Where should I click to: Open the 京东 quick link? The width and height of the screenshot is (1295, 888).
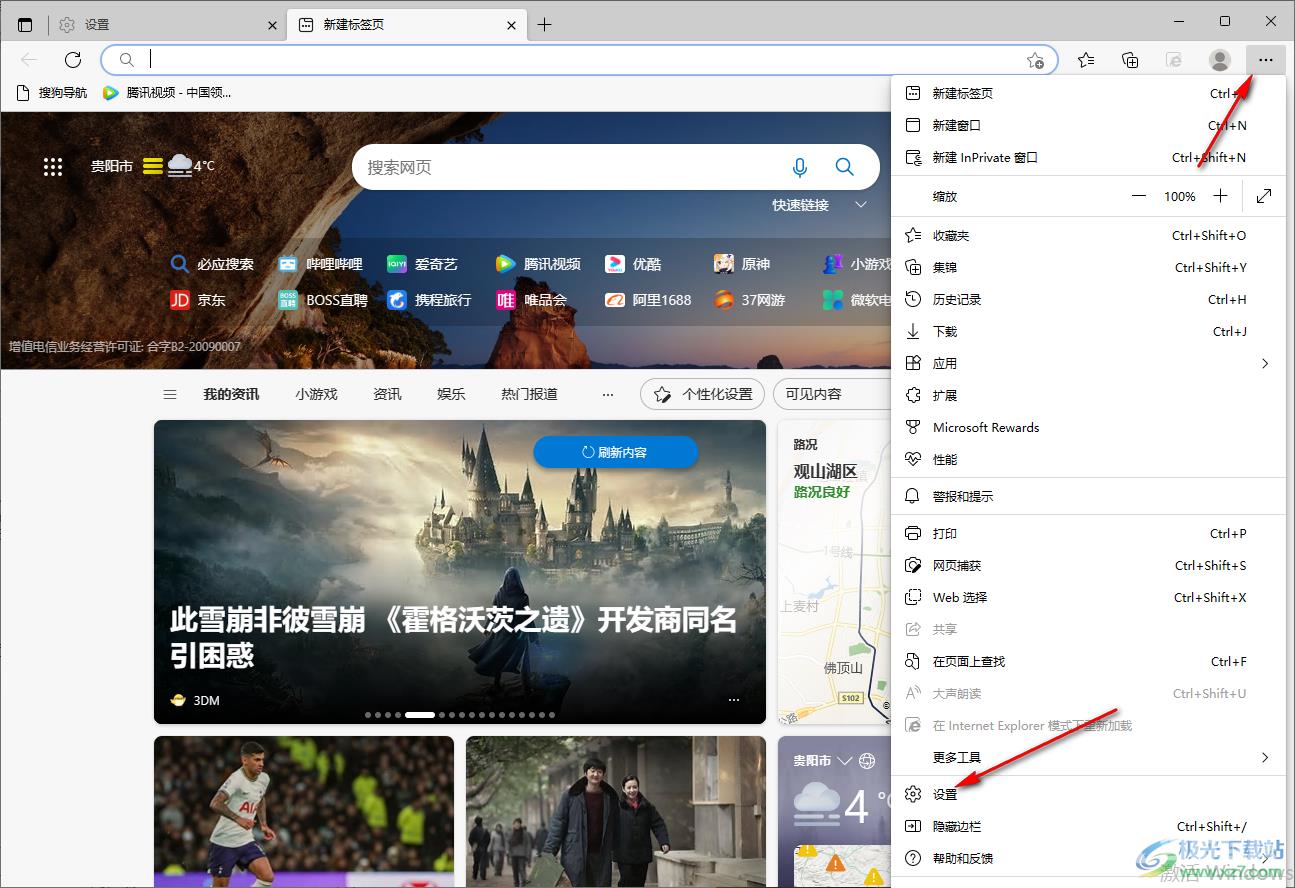198,299
